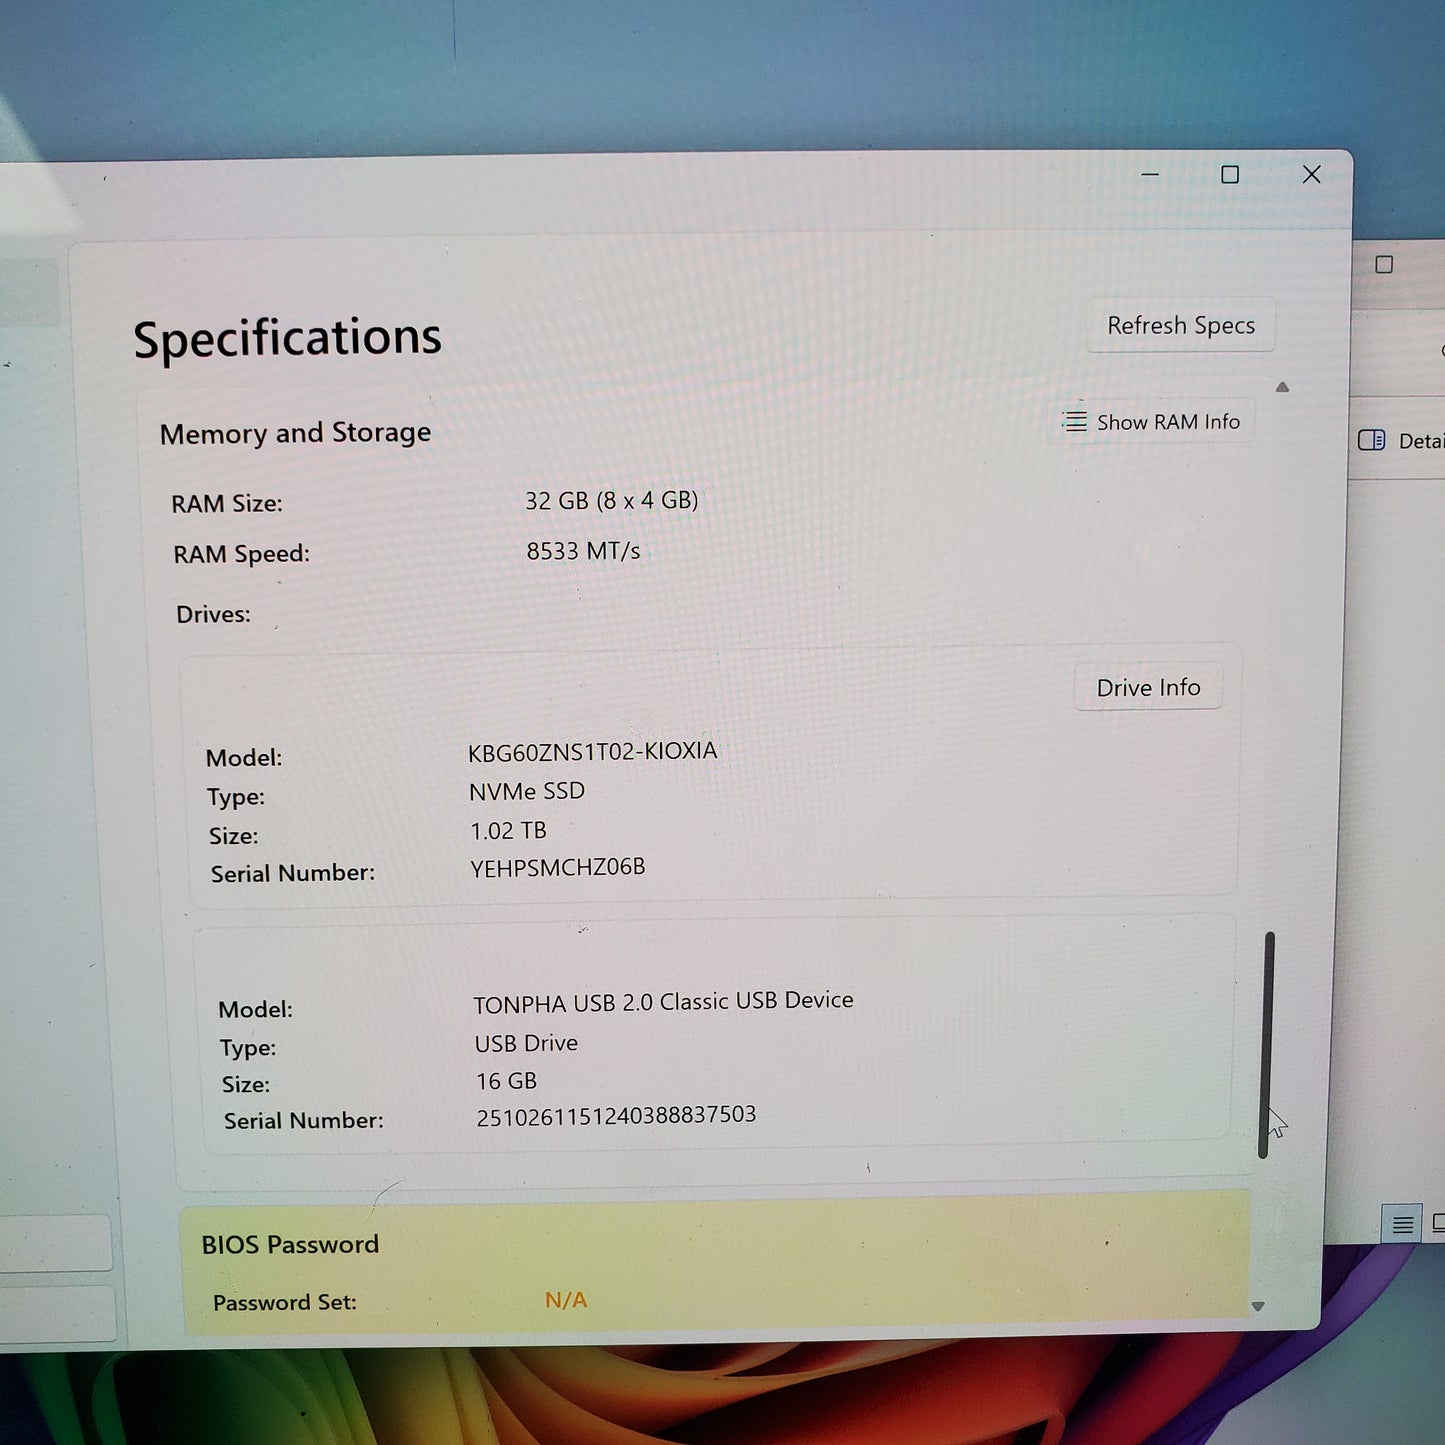Select the USB Drive type value

(x=526, y=1043)
